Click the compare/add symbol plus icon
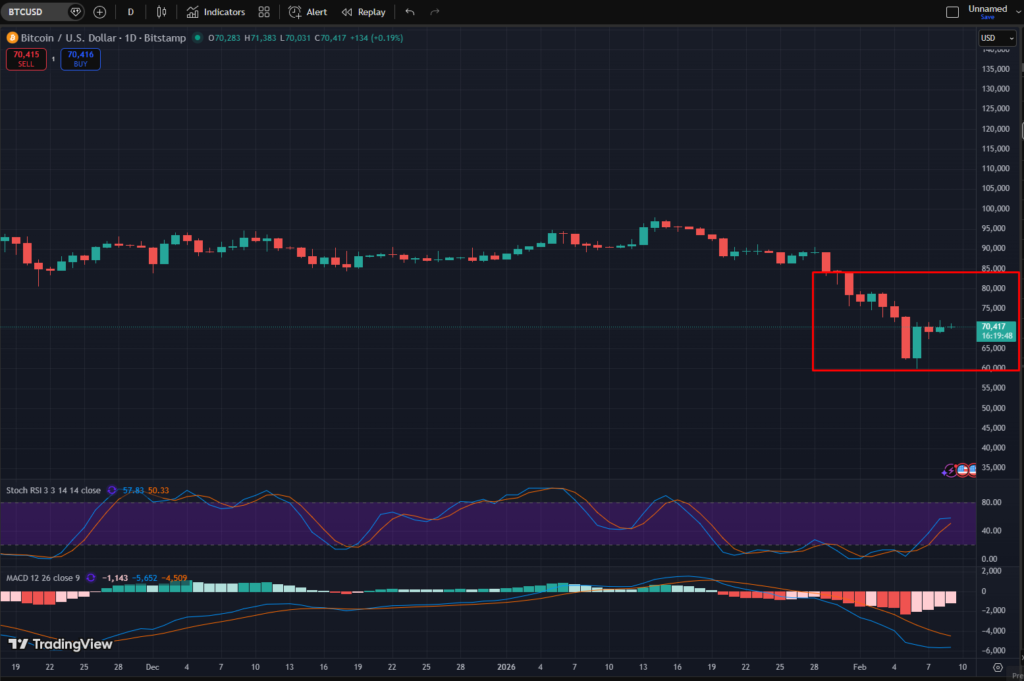This screenshot has height=681, width=1024. tap(98, 11)
